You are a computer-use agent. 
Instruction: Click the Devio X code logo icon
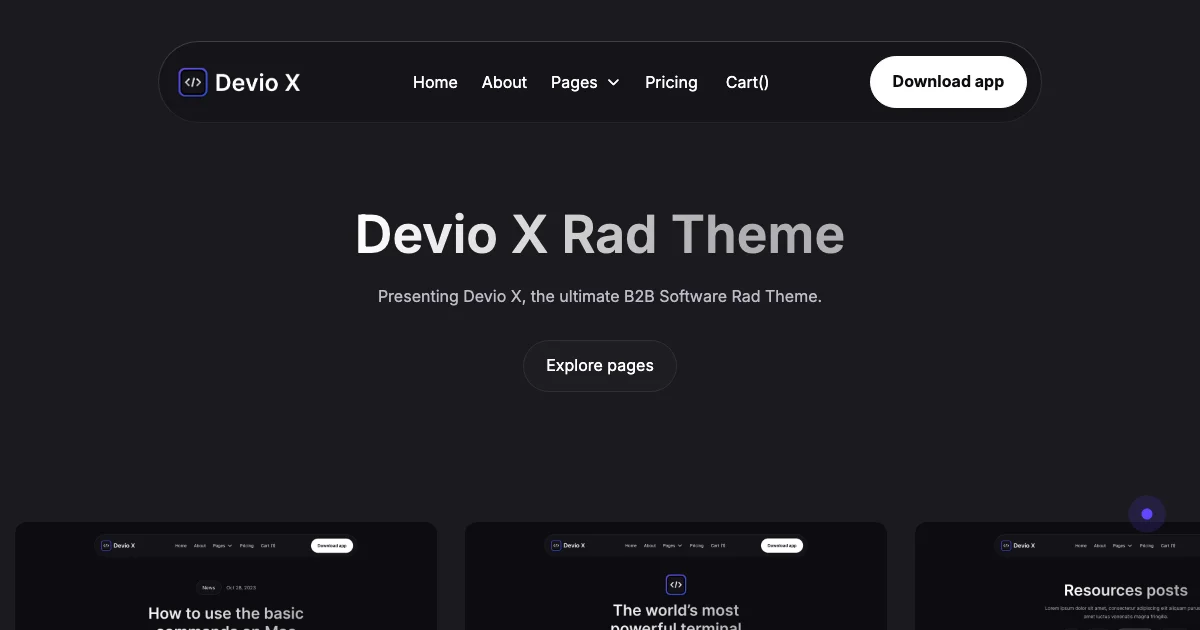[x=193, y=82]
